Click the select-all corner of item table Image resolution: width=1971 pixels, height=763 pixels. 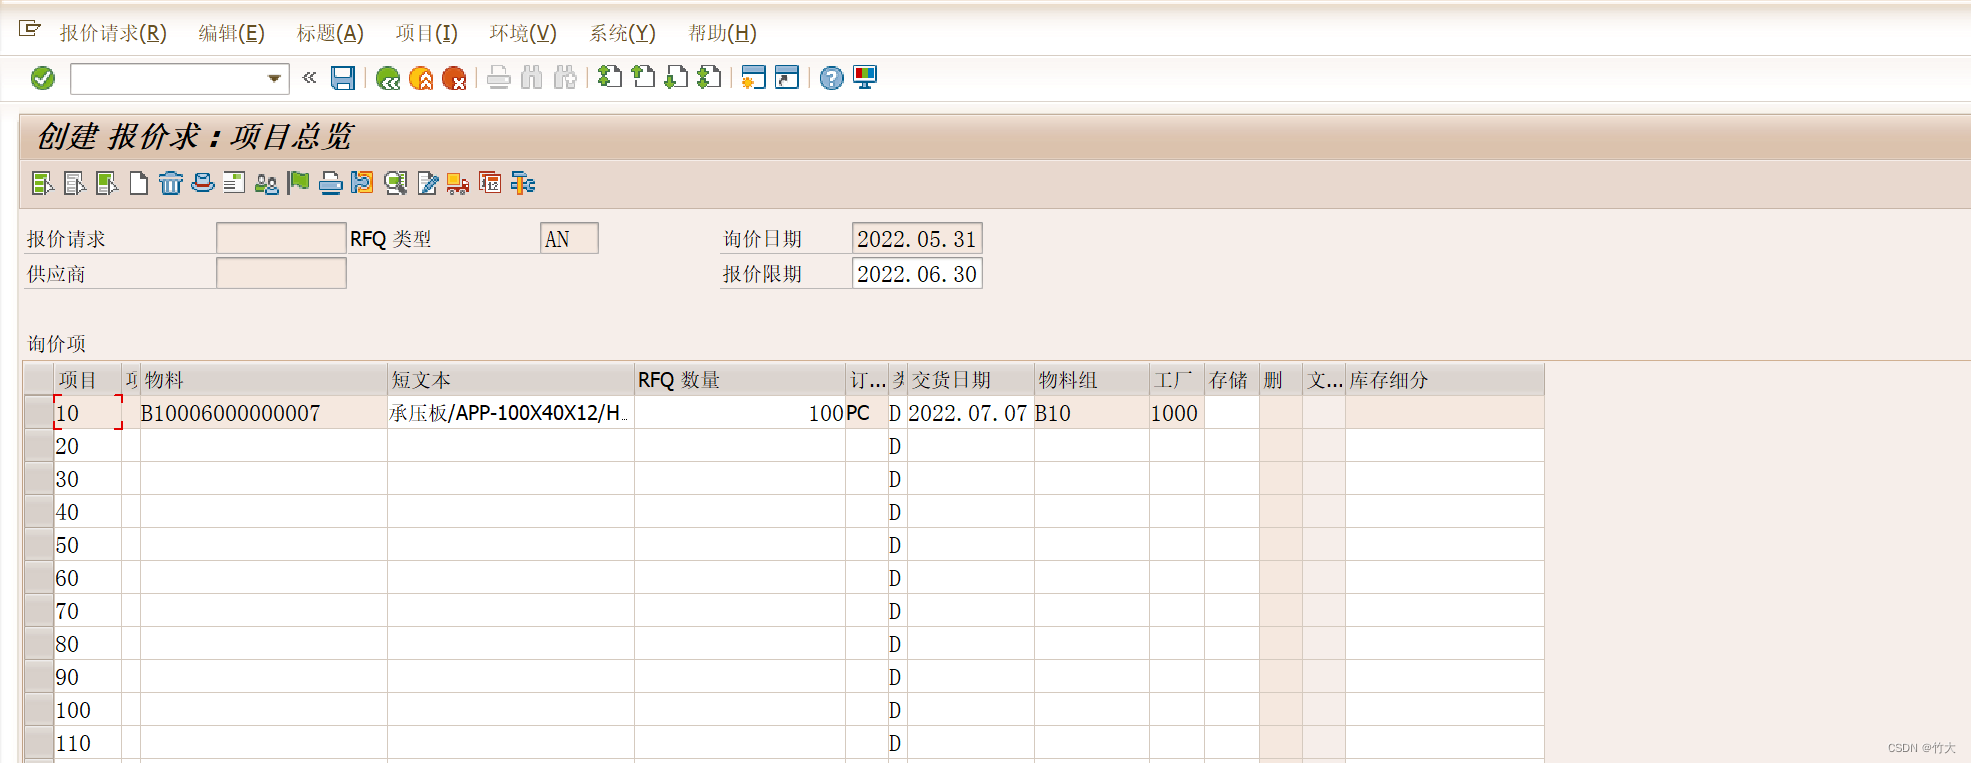[39, 380]
